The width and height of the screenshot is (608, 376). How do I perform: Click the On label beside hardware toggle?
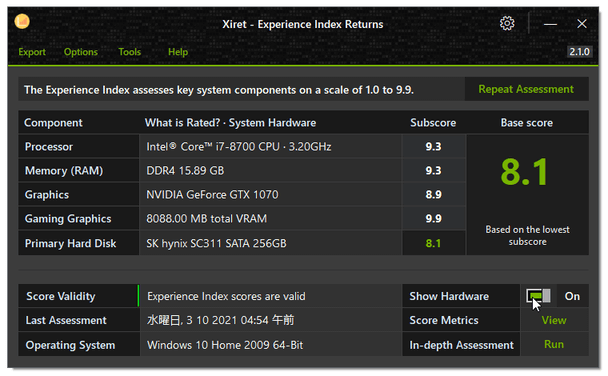click(572, 296)
